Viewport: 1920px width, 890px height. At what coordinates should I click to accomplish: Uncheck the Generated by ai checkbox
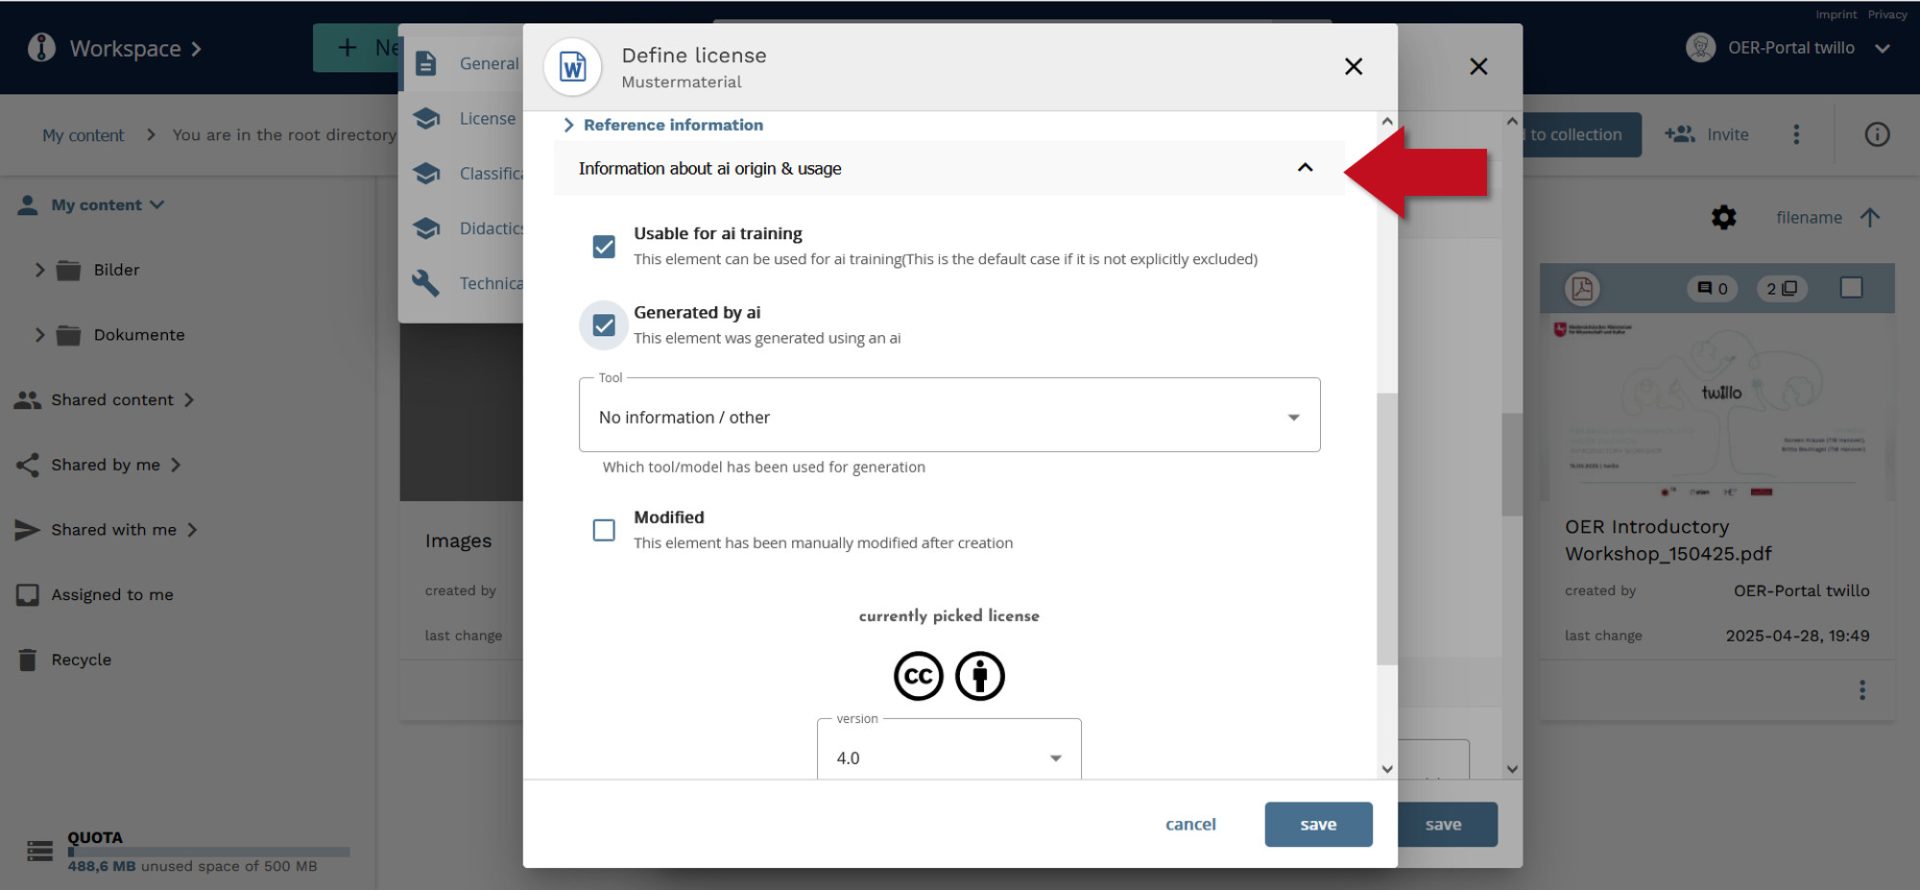point(604,325)
